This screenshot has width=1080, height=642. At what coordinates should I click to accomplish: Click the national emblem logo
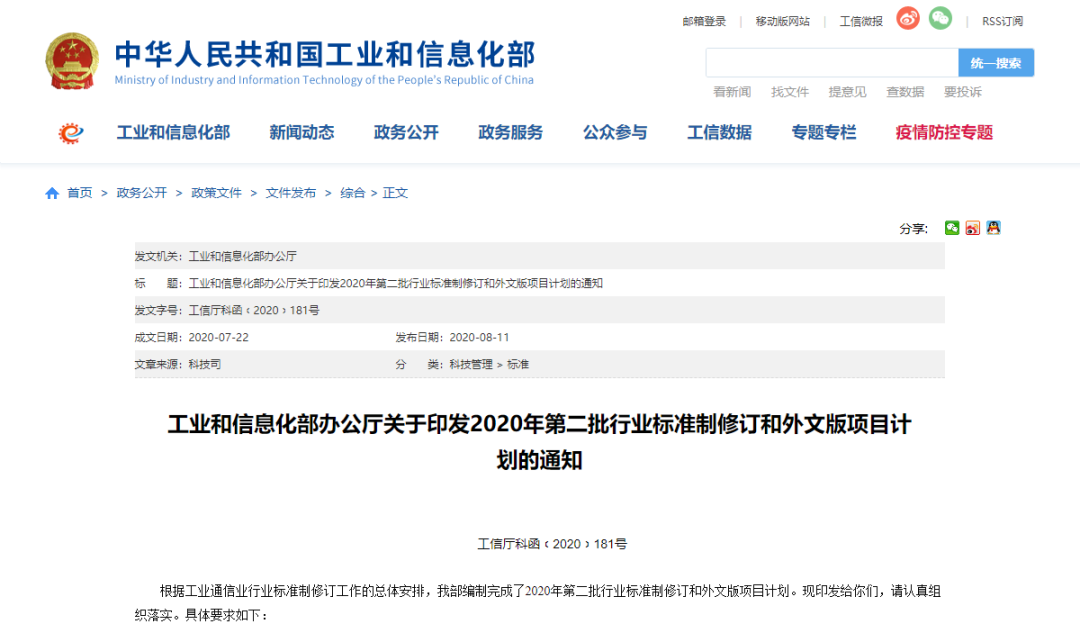(x=72, y=62)
